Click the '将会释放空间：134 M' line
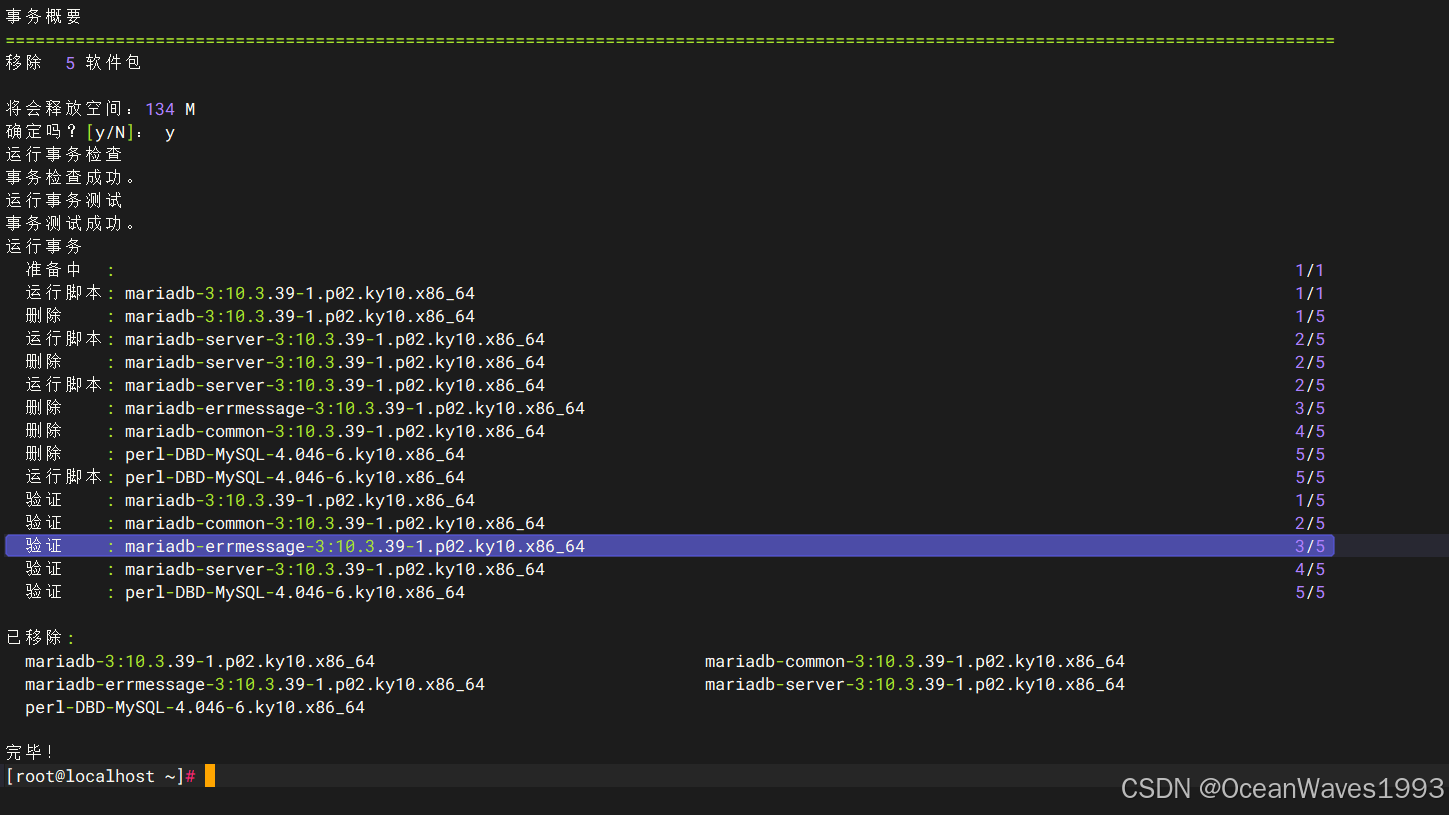Image resolution: width=1449 pixels, height=815 pixels. tap(100, 108)
